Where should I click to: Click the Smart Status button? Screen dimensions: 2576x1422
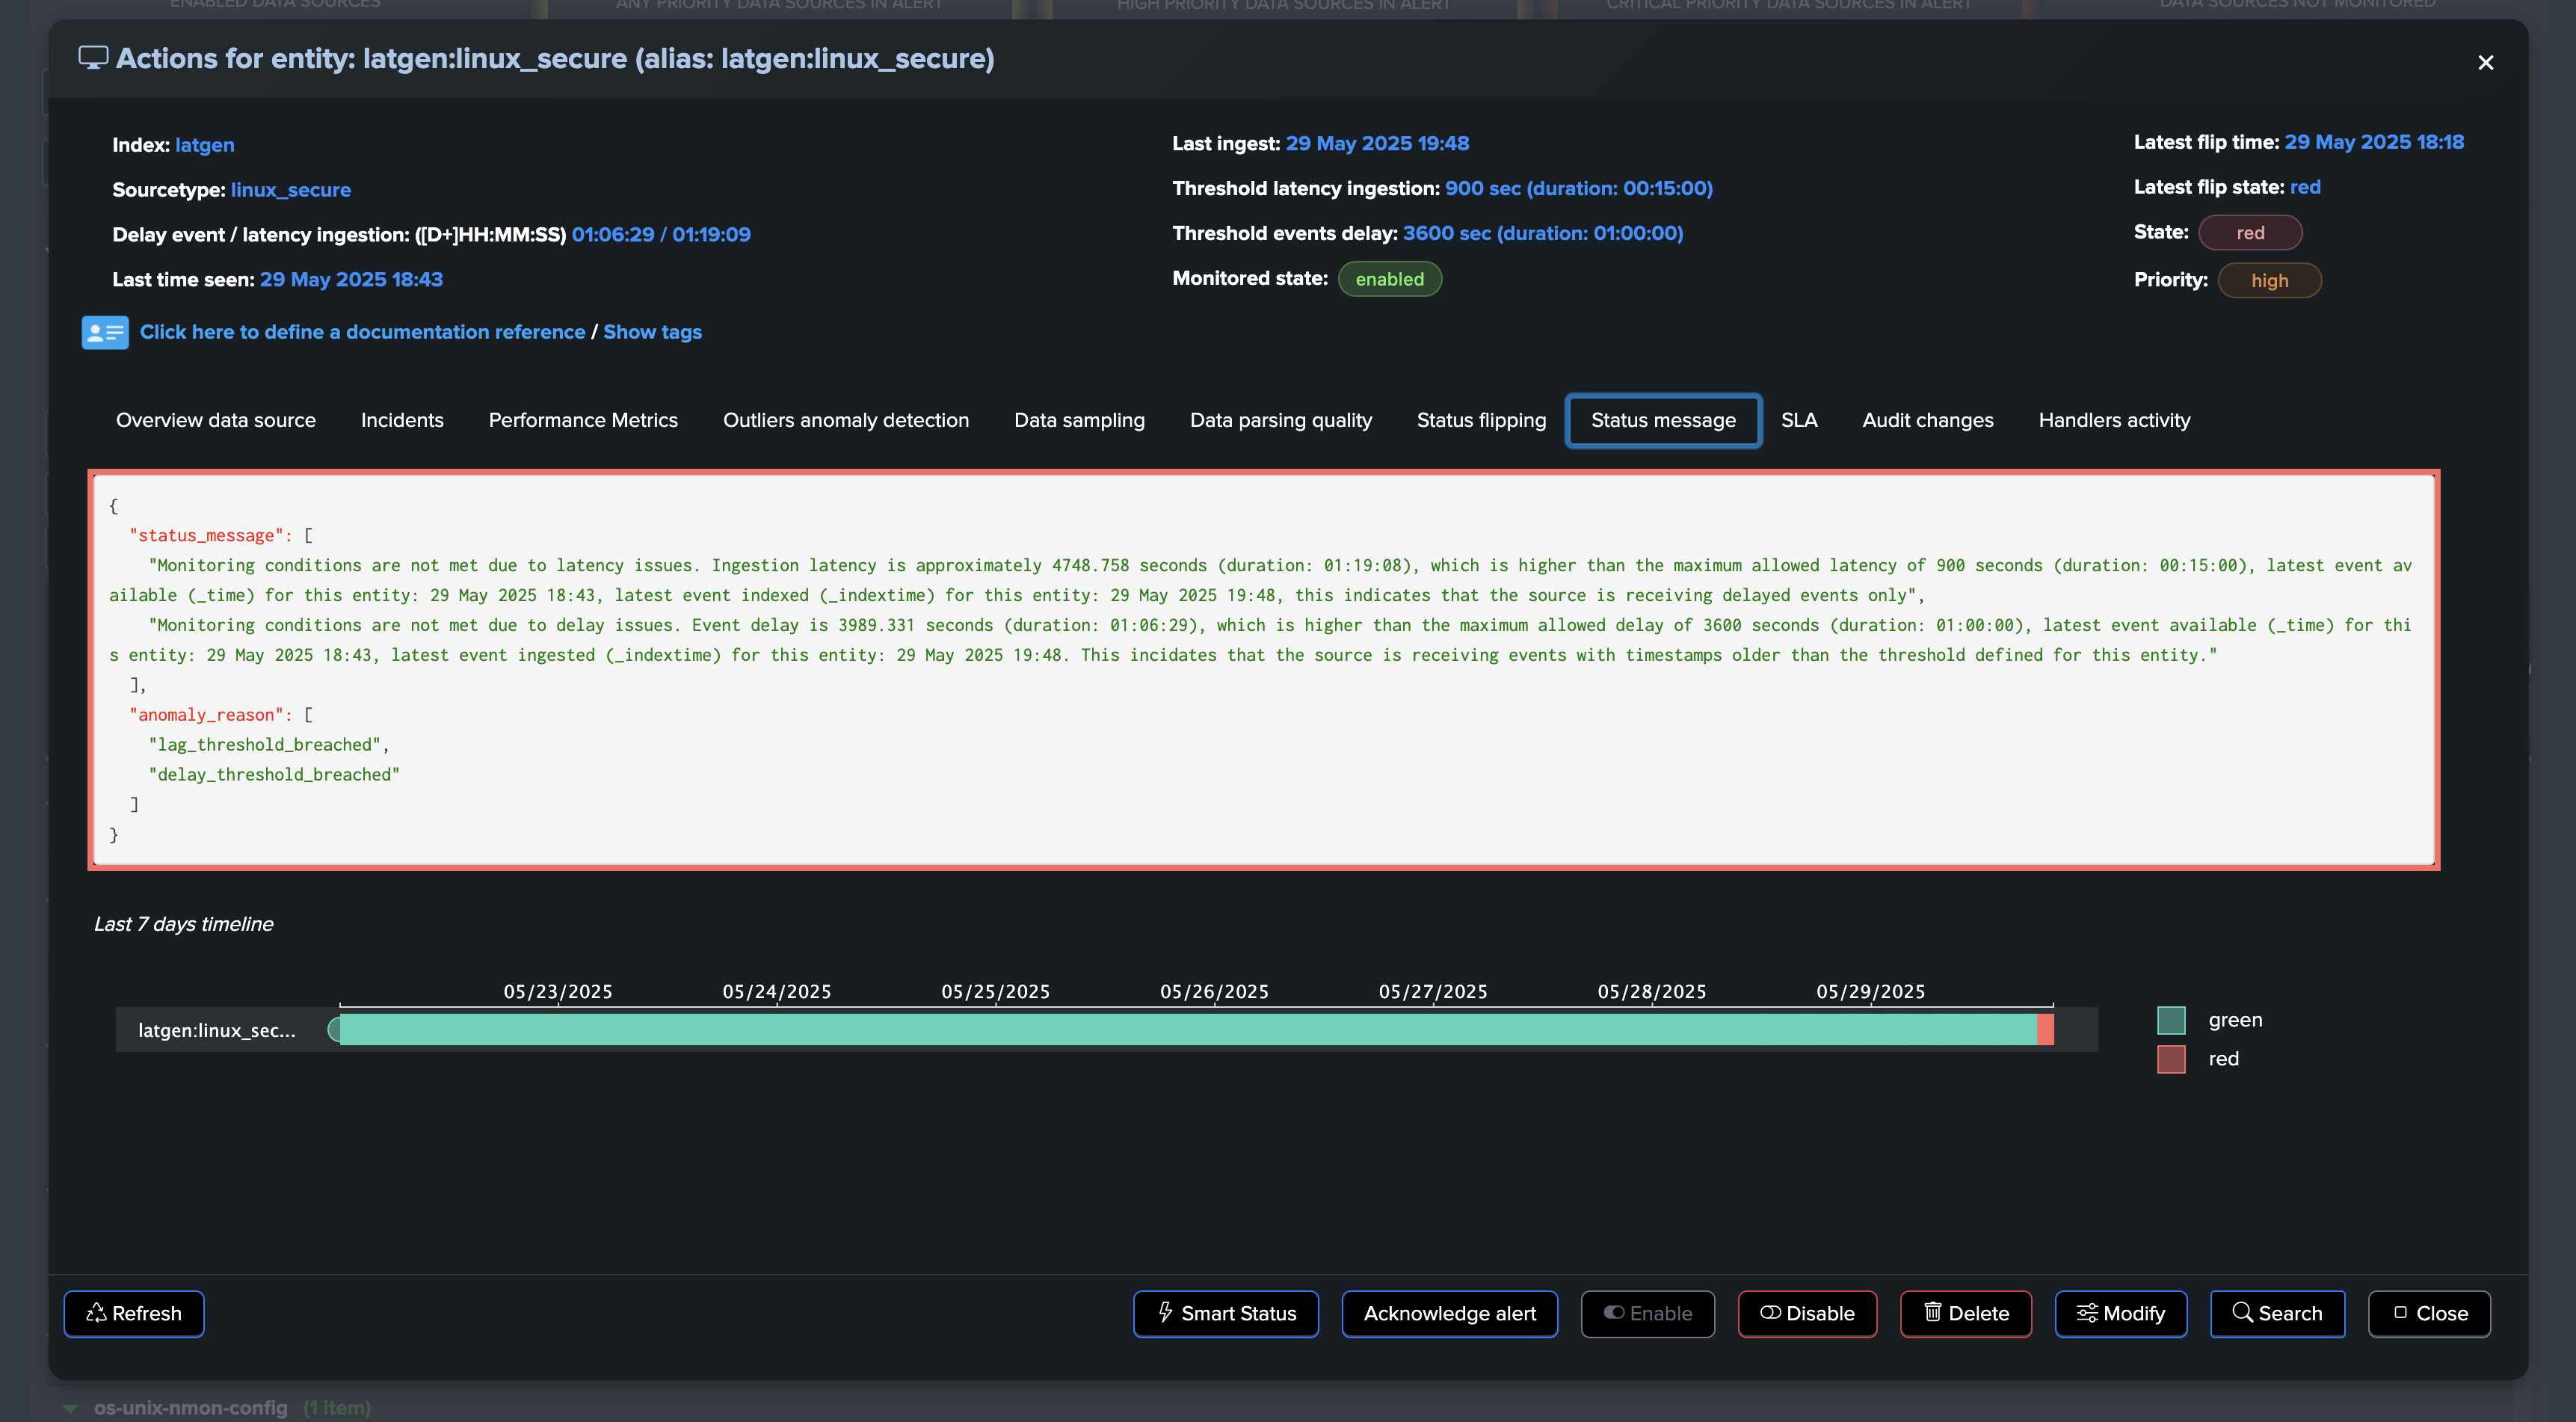point(1225,1313)
